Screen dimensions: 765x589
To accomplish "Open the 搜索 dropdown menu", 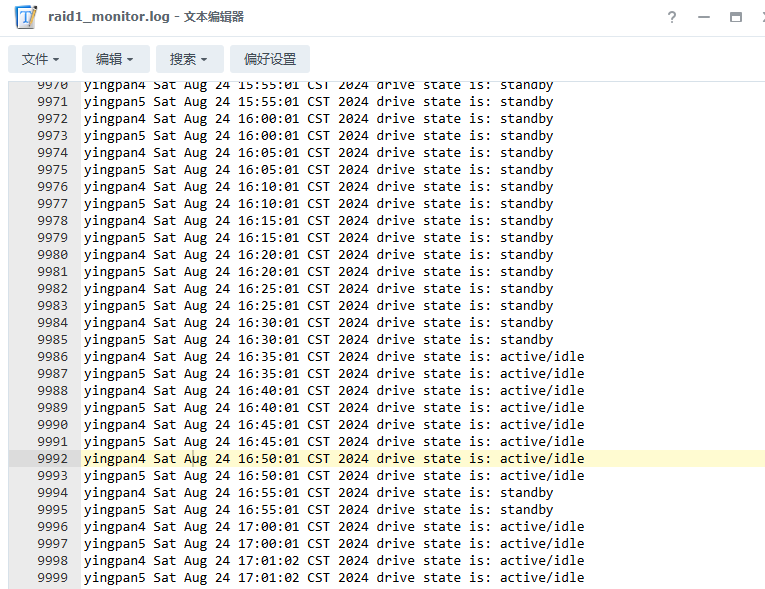I will 189,59.
